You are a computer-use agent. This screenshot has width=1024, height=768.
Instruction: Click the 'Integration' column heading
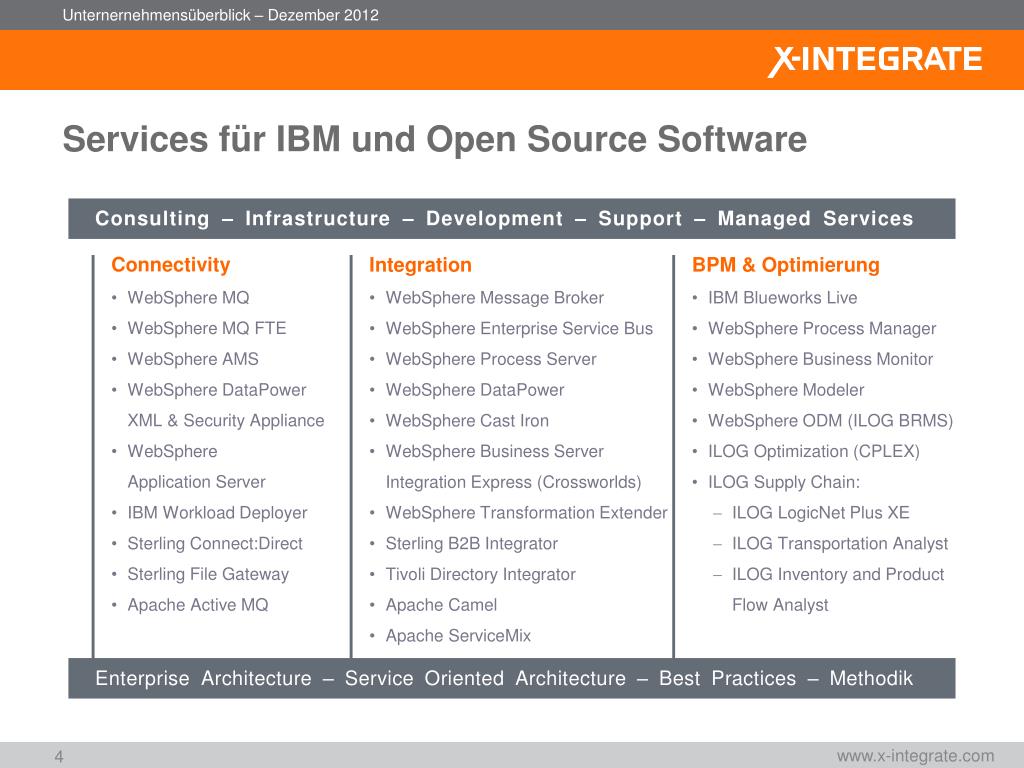pos(420,264)
